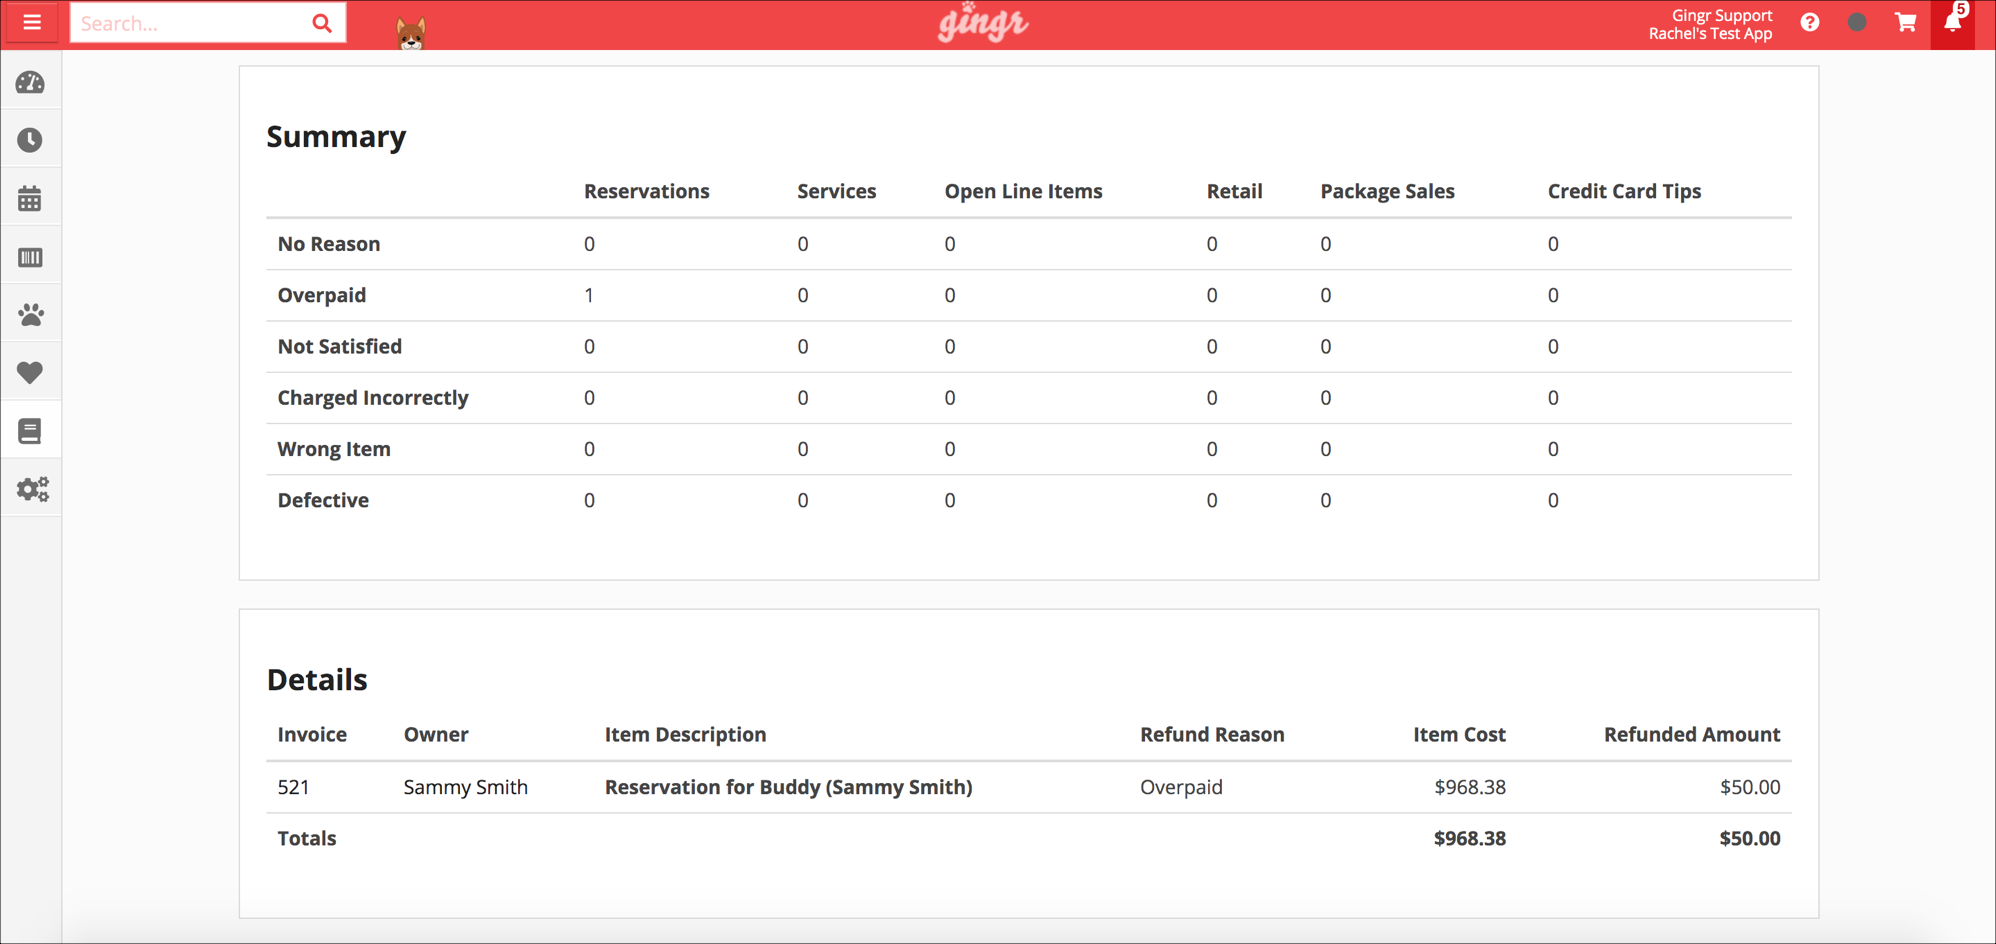Open Reservation for Buddy (Sammy Smith)
Screen dimensions: 1996x944
(x=788, y=787)
